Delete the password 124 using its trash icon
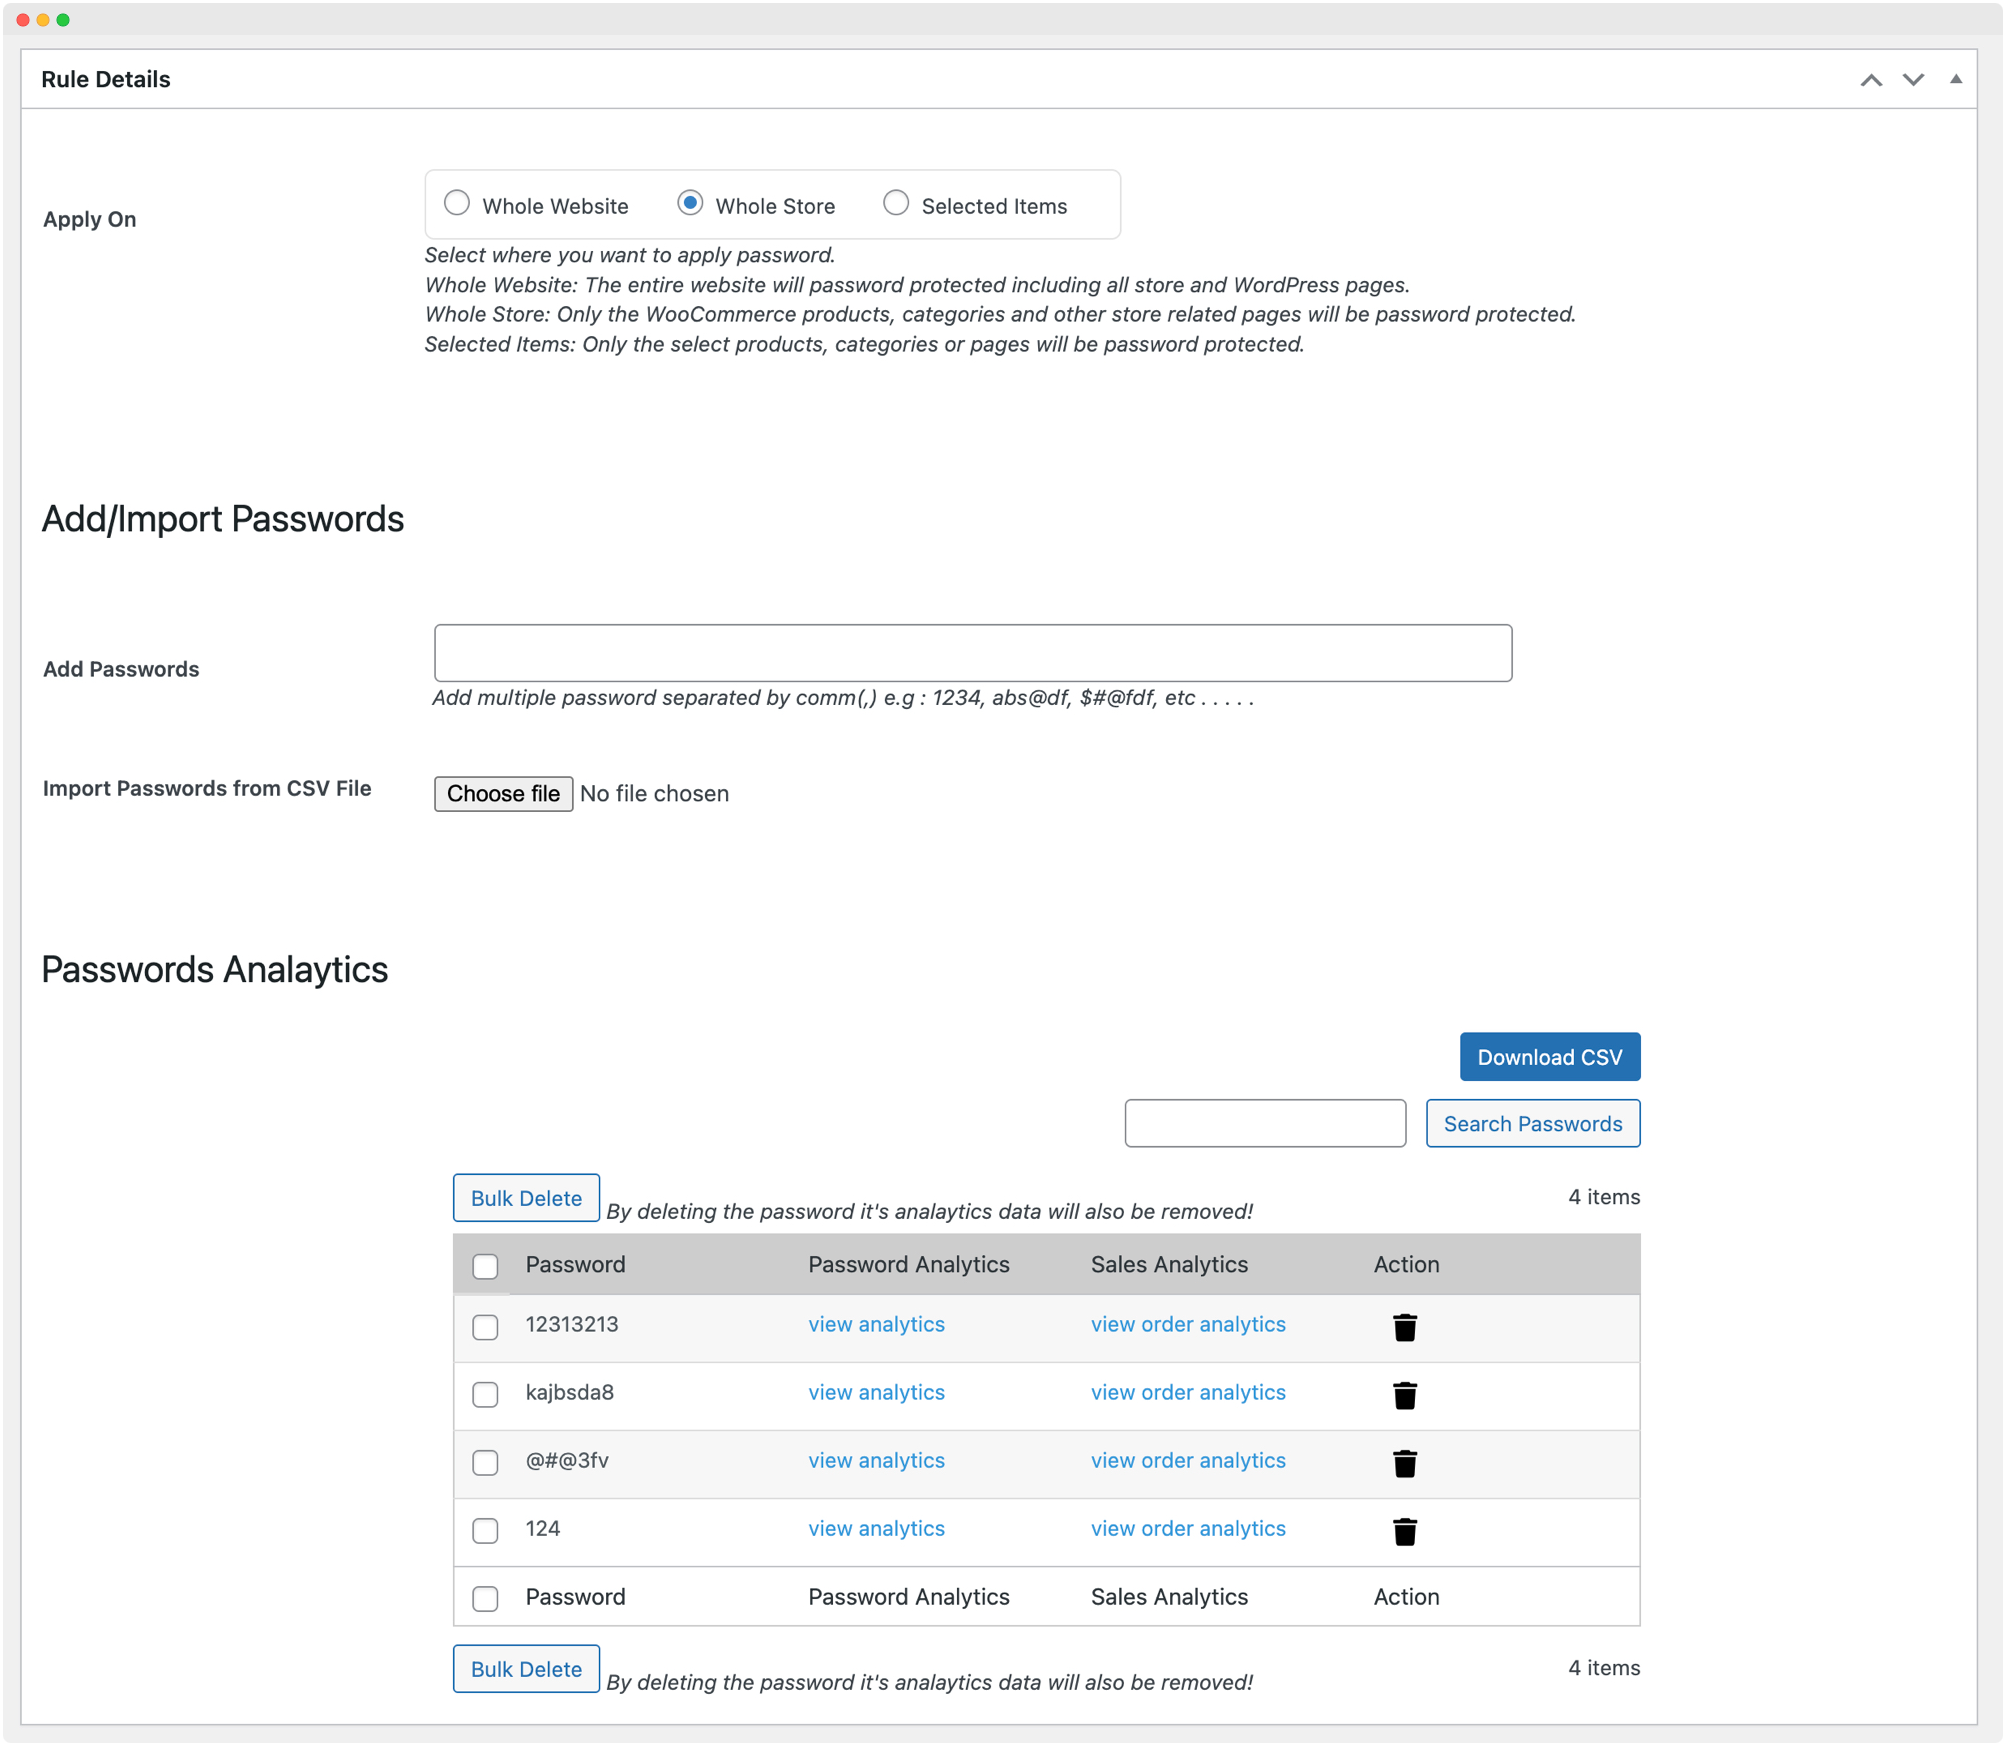 click(x=1405, y=1531)
